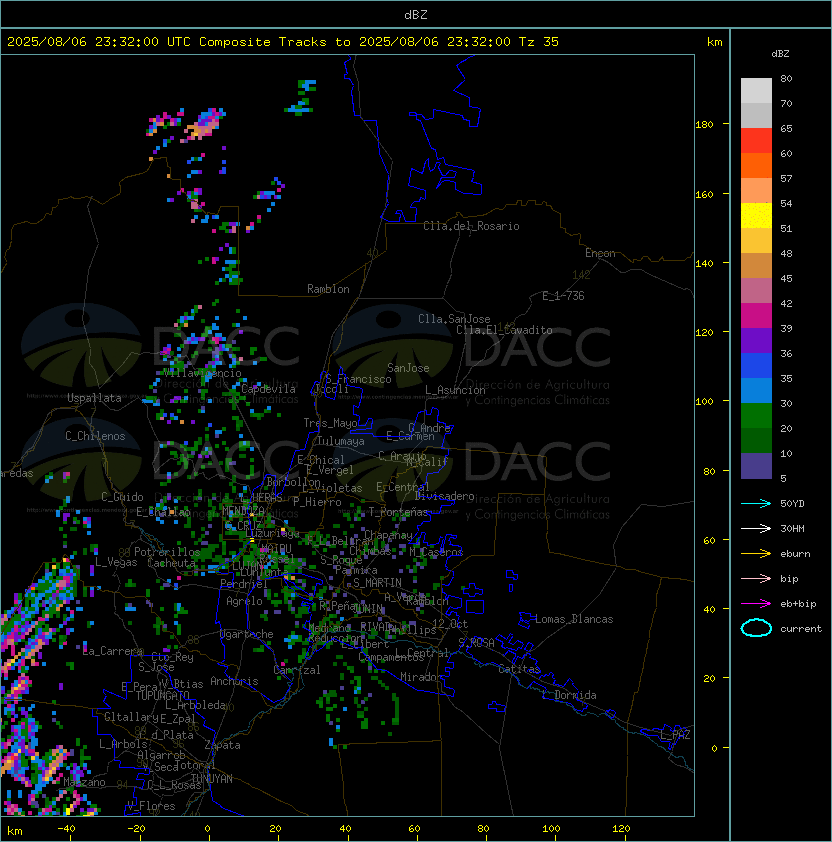Click the 'TUNUYAN' map label

coord(212,779)
